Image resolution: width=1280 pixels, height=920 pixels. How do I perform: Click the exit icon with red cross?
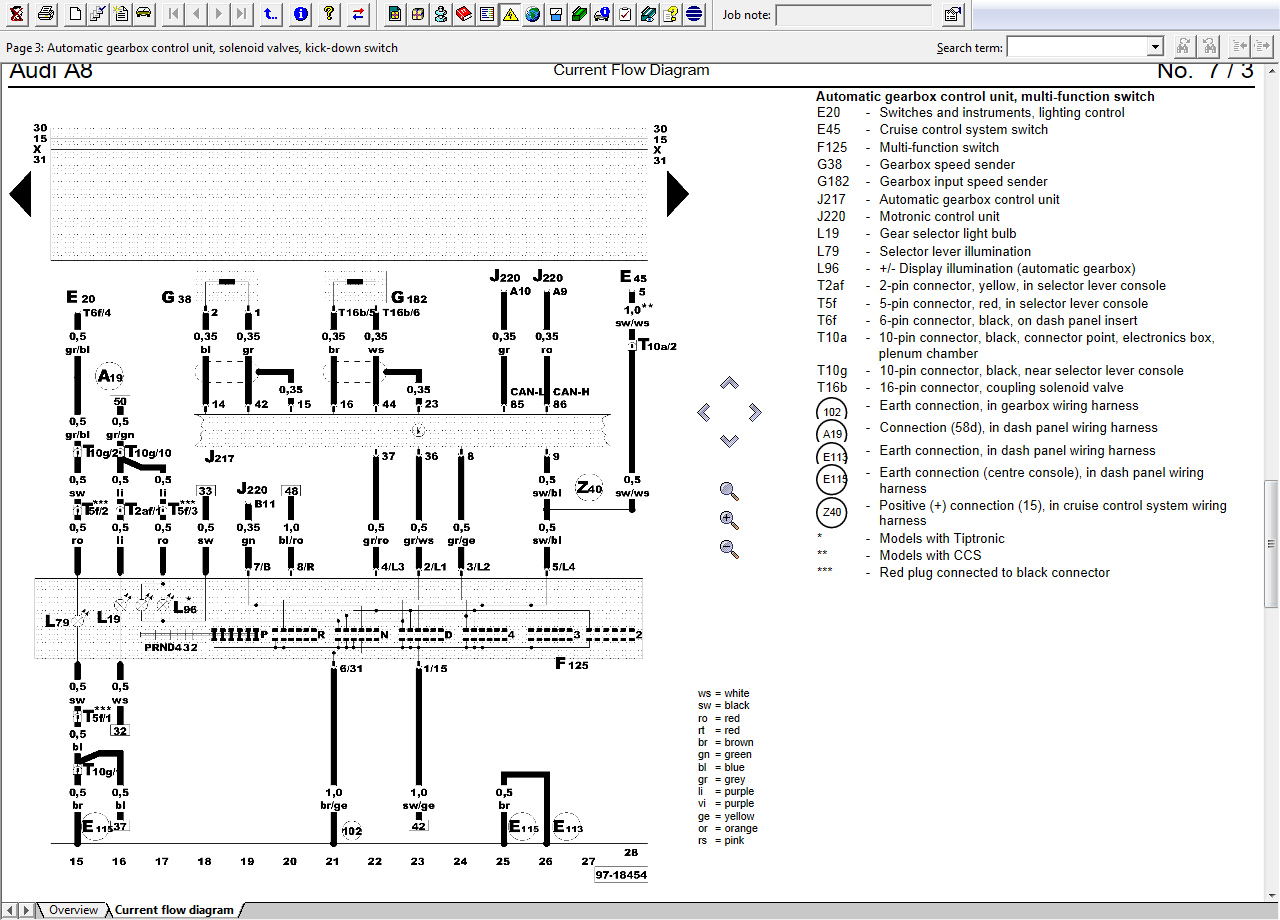17,14
